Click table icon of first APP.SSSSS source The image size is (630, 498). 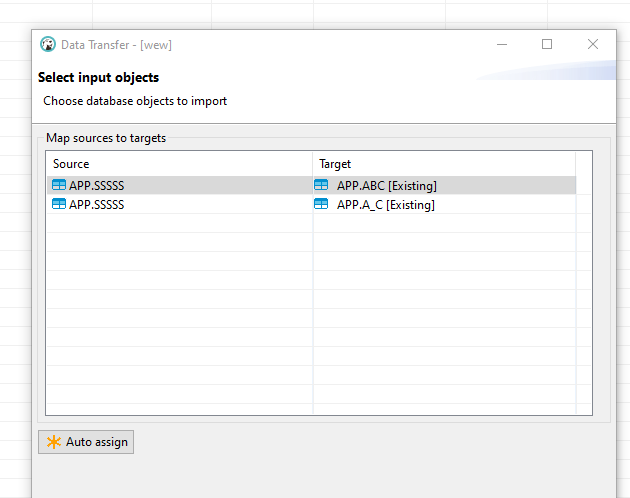coord(59,185)
